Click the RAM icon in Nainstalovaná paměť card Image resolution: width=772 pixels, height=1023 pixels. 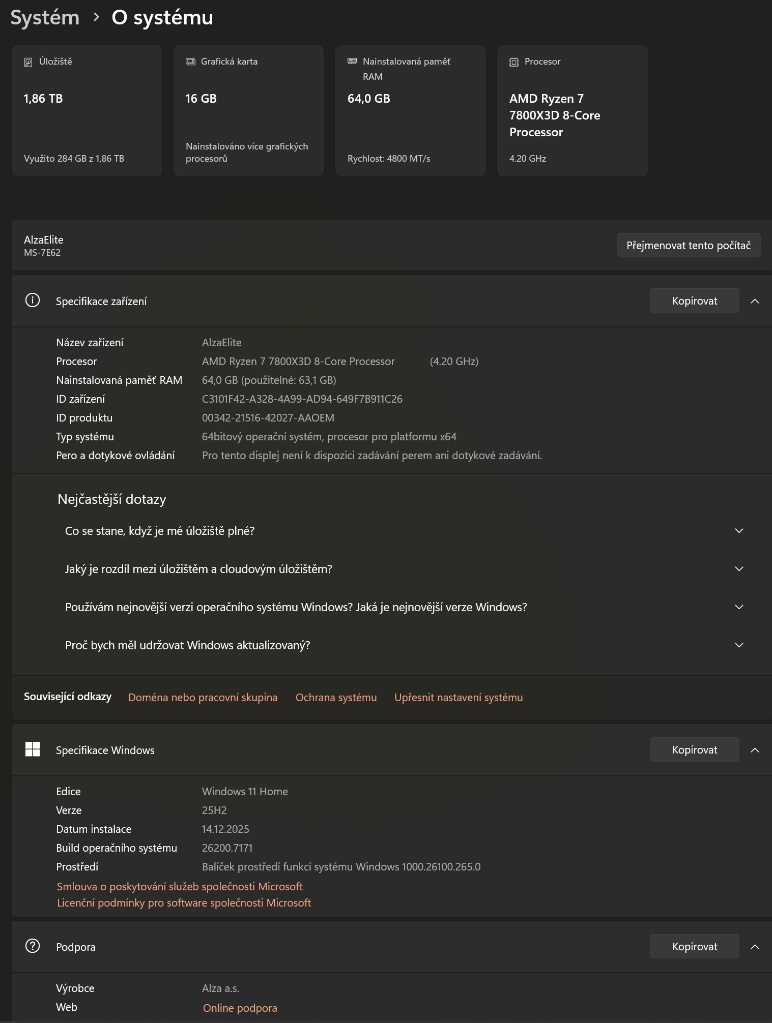pyautogui.click(x=352, y=62)
